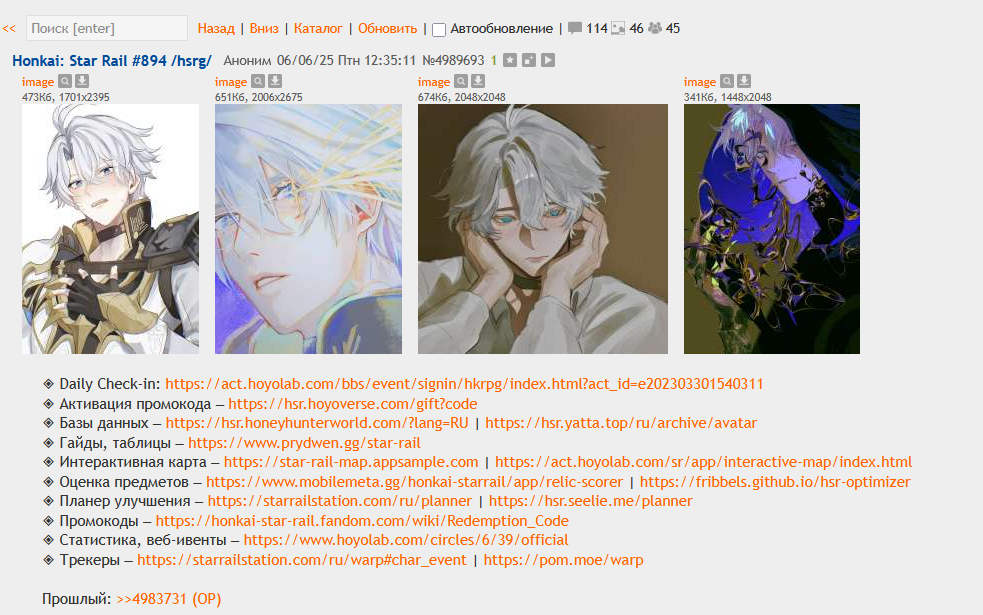Click the play icon beside post number
Screen dimensions: 983x615
548,60
